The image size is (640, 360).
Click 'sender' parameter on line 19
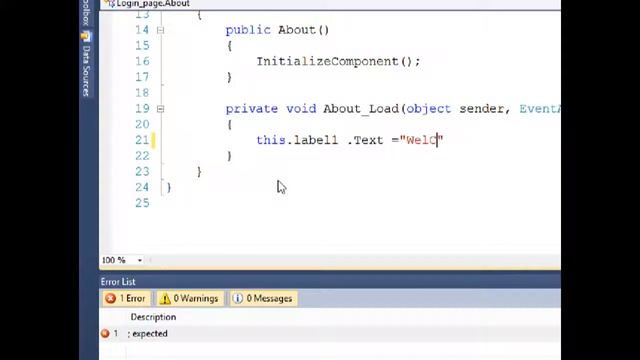click(481, 109)
